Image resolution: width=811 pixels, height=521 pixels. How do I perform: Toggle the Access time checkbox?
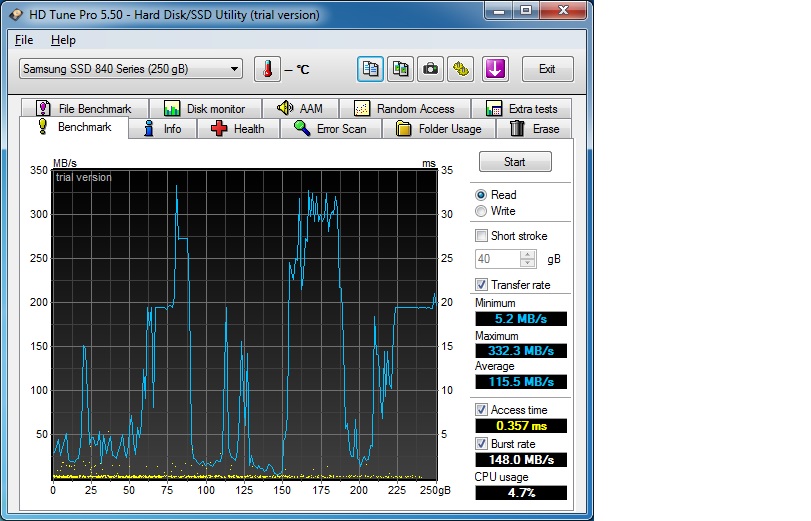[x=482, y=410]
